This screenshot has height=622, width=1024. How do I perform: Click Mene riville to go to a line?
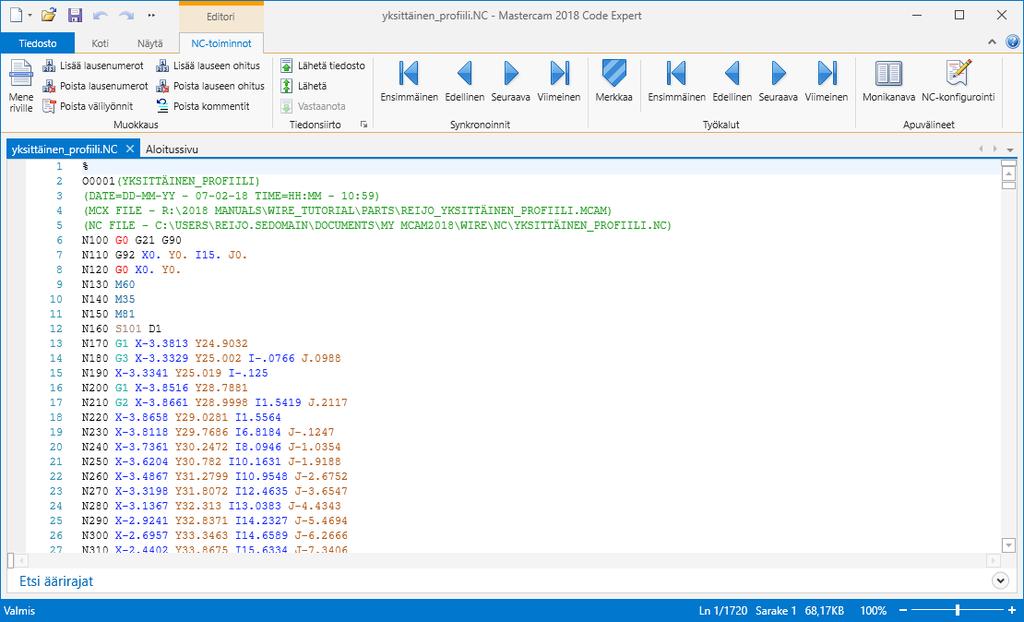point(21,86)
